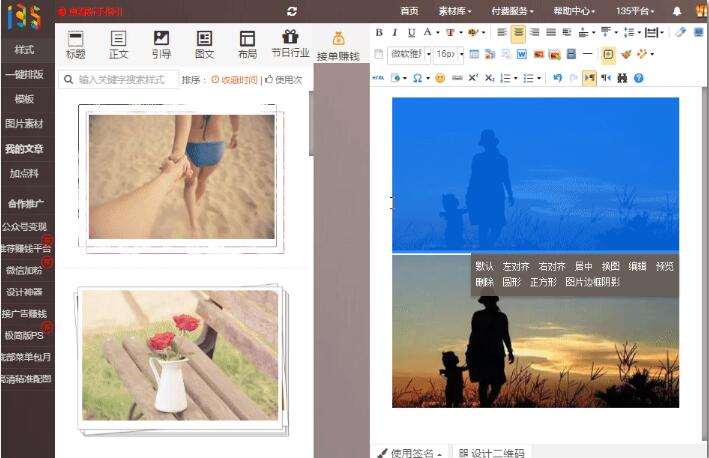Insert a table with the table icon

click(474, 55)
